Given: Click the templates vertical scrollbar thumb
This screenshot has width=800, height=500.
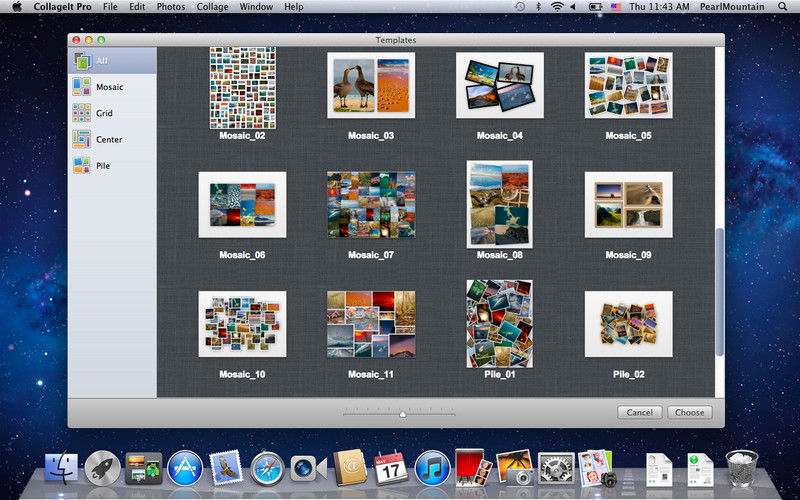Looking at the screenshot, I should click(719, 292).
